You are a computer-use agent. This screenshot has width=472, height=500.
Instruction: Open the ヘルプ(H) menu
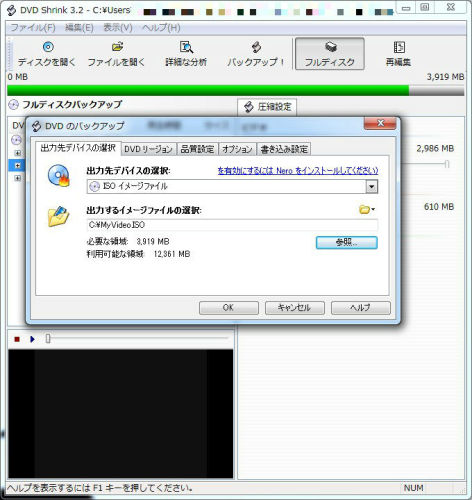coord(161,28)
